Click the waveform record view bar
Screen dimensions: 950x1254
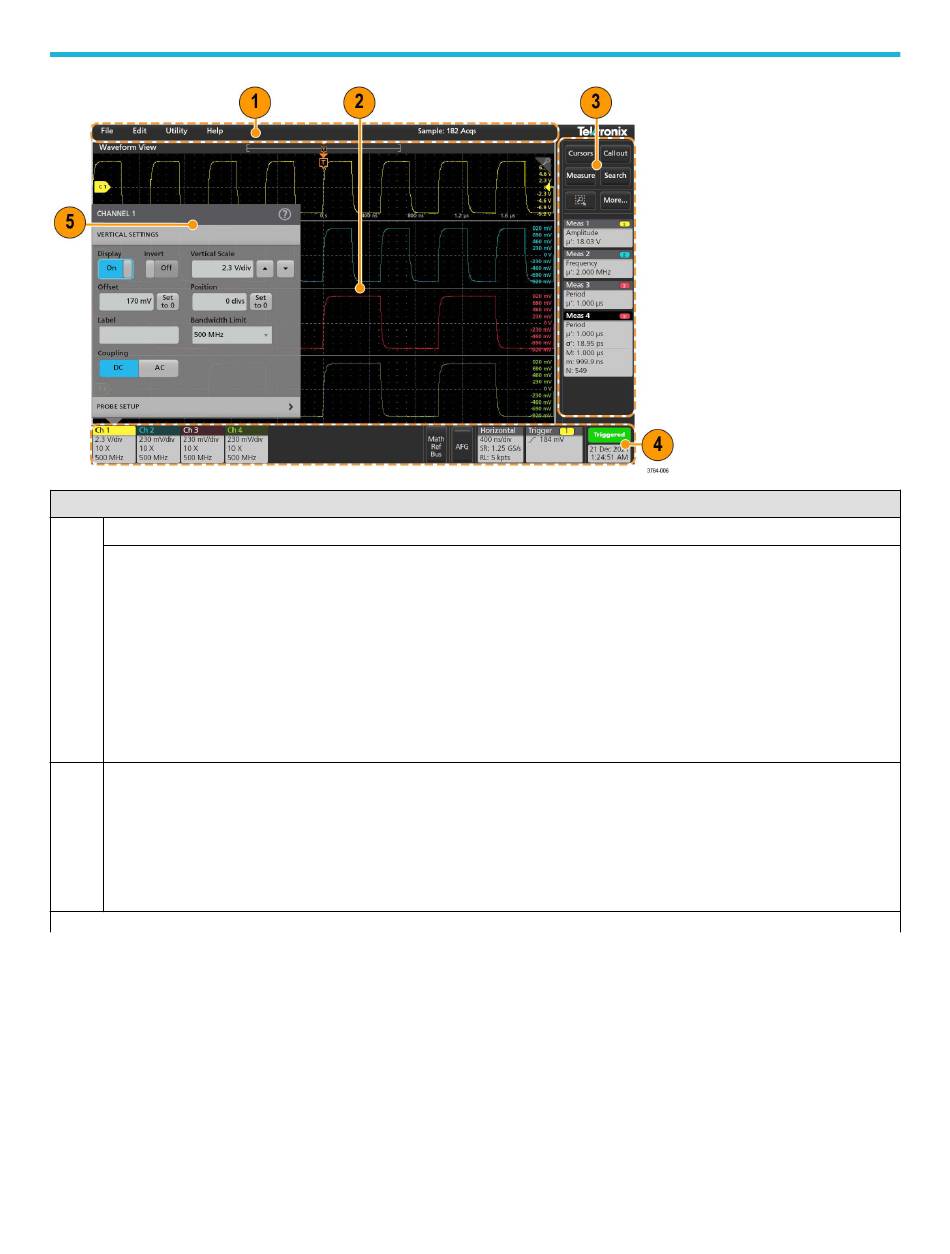click(323, 146)
